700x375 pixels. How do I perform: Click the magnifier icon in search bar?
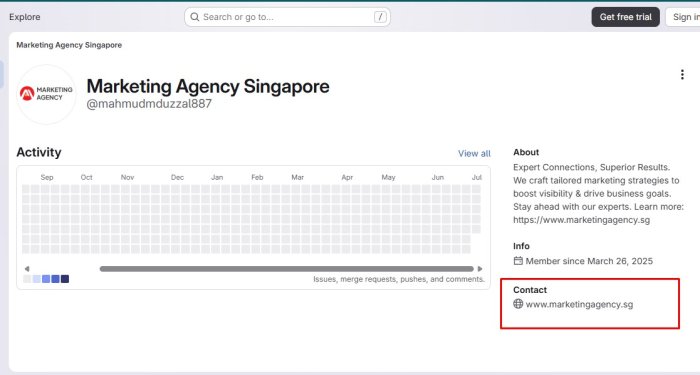[195, 17]
